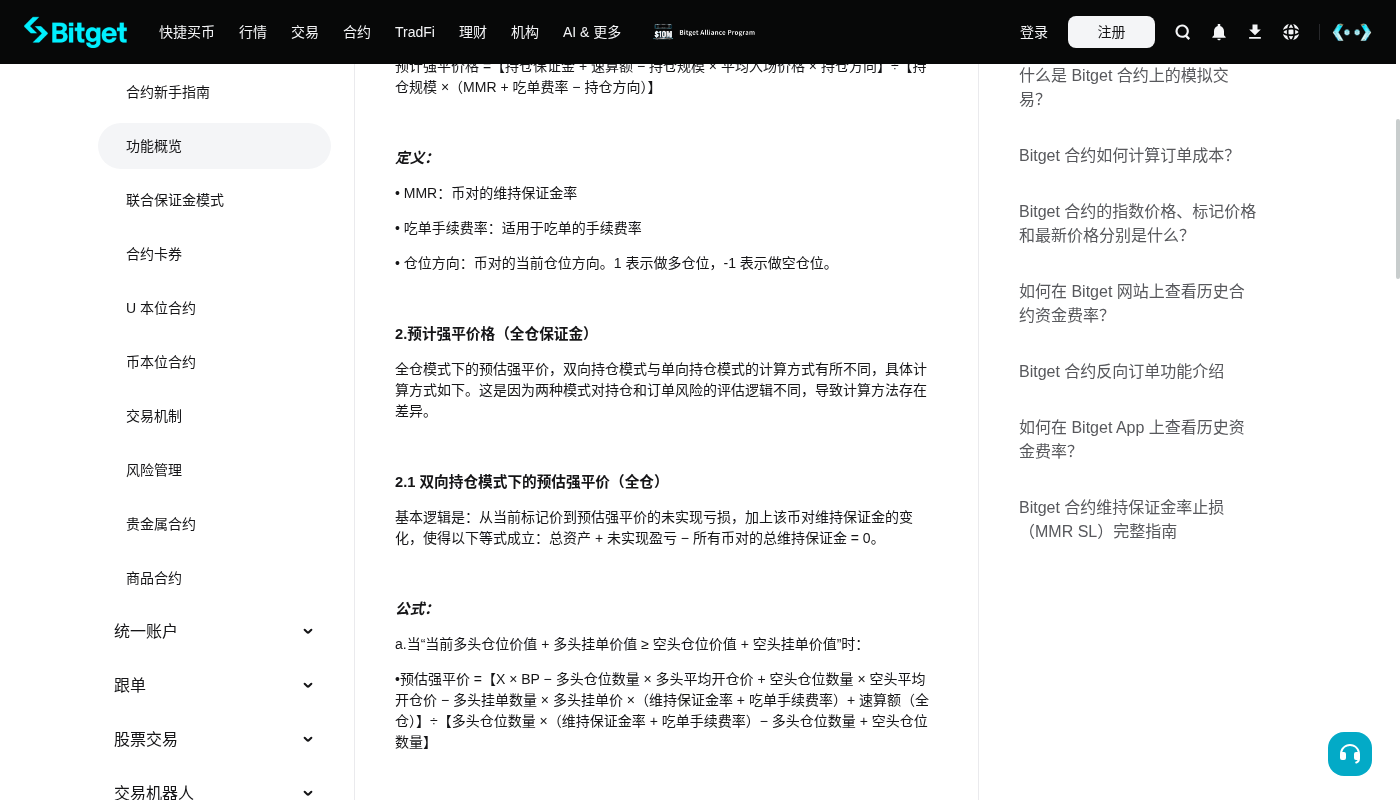1400x800 pixels.
Task: Expand the 交易机器人 sidebar section
Action: coord(214,793)
